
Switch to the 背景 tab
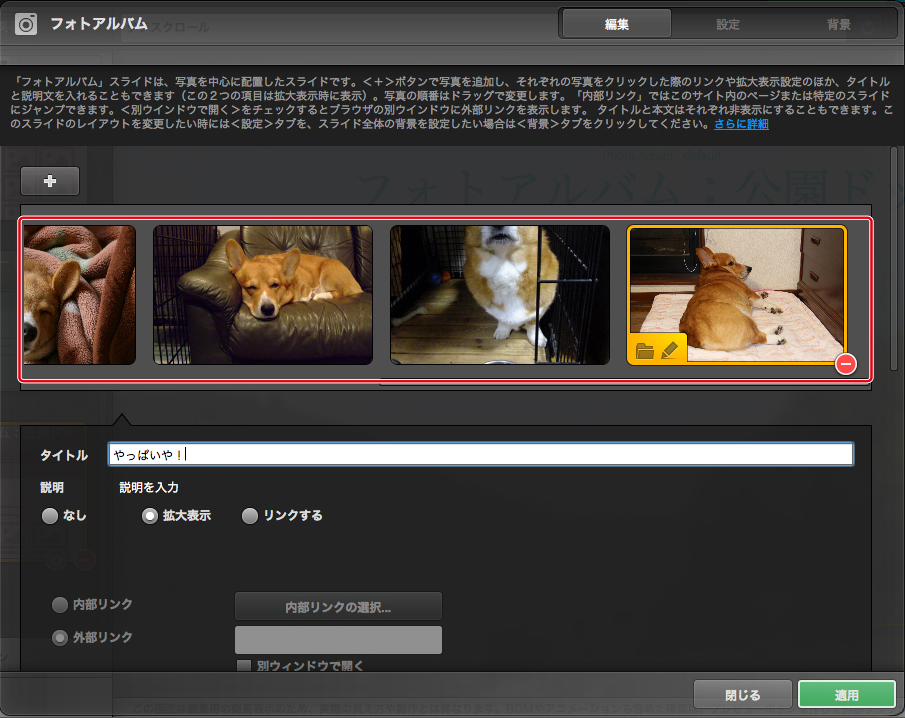point(838,24)
